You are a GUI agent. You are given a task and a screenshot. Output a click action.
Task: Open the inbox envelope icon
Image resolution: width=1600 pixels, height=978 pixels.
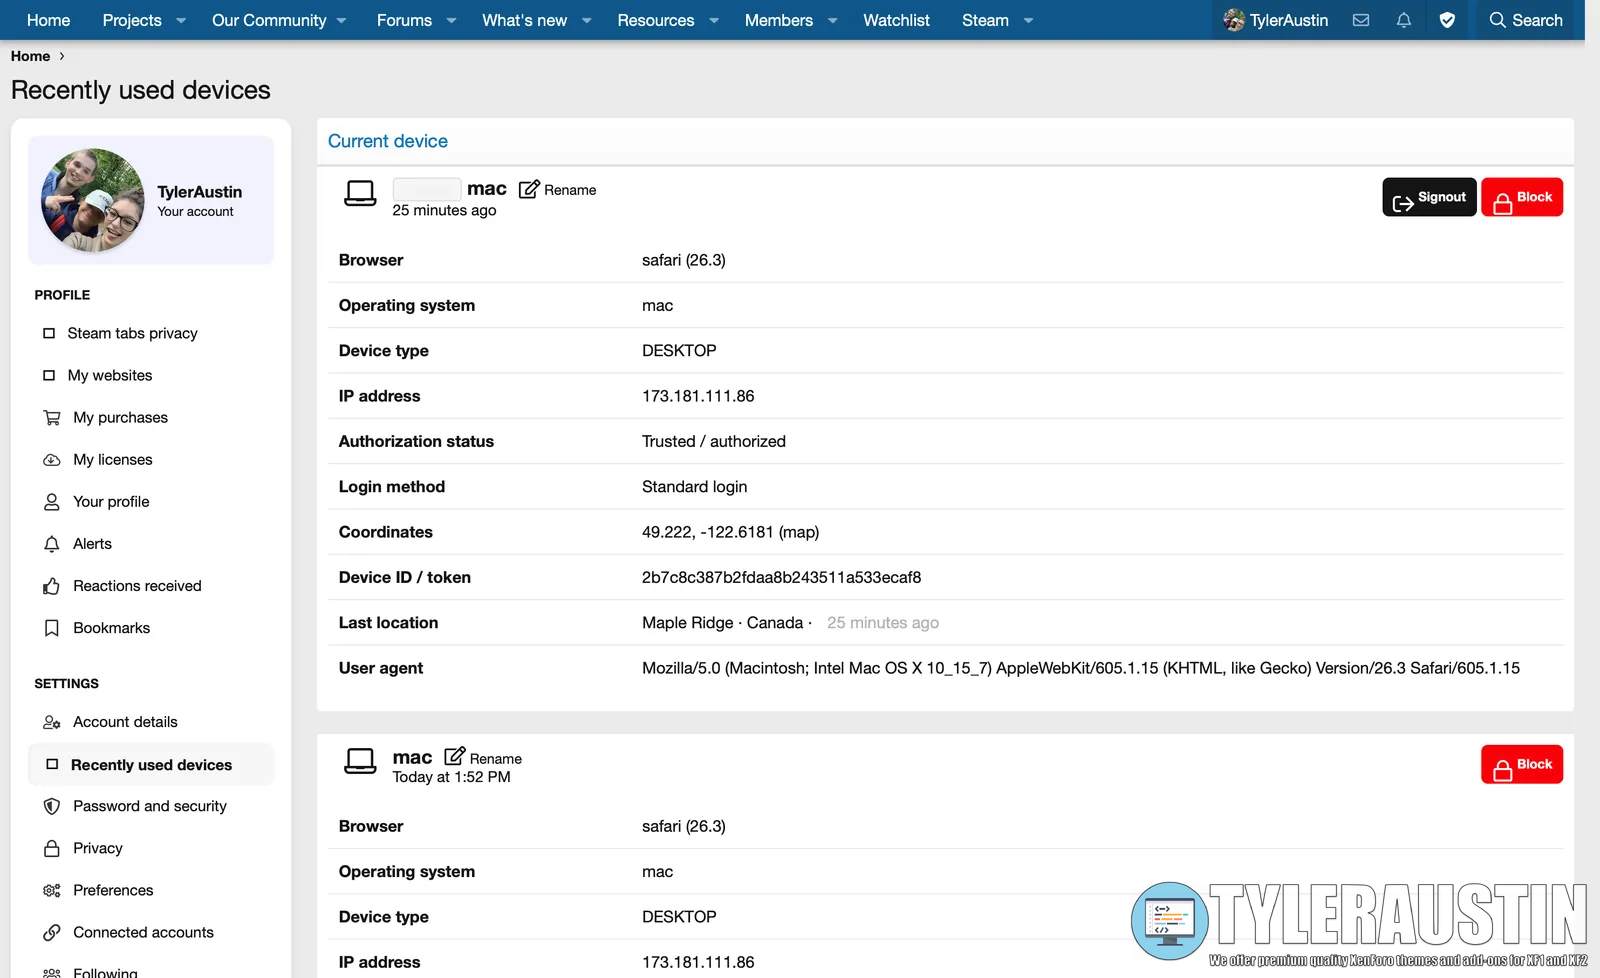tap(1361, 20)
